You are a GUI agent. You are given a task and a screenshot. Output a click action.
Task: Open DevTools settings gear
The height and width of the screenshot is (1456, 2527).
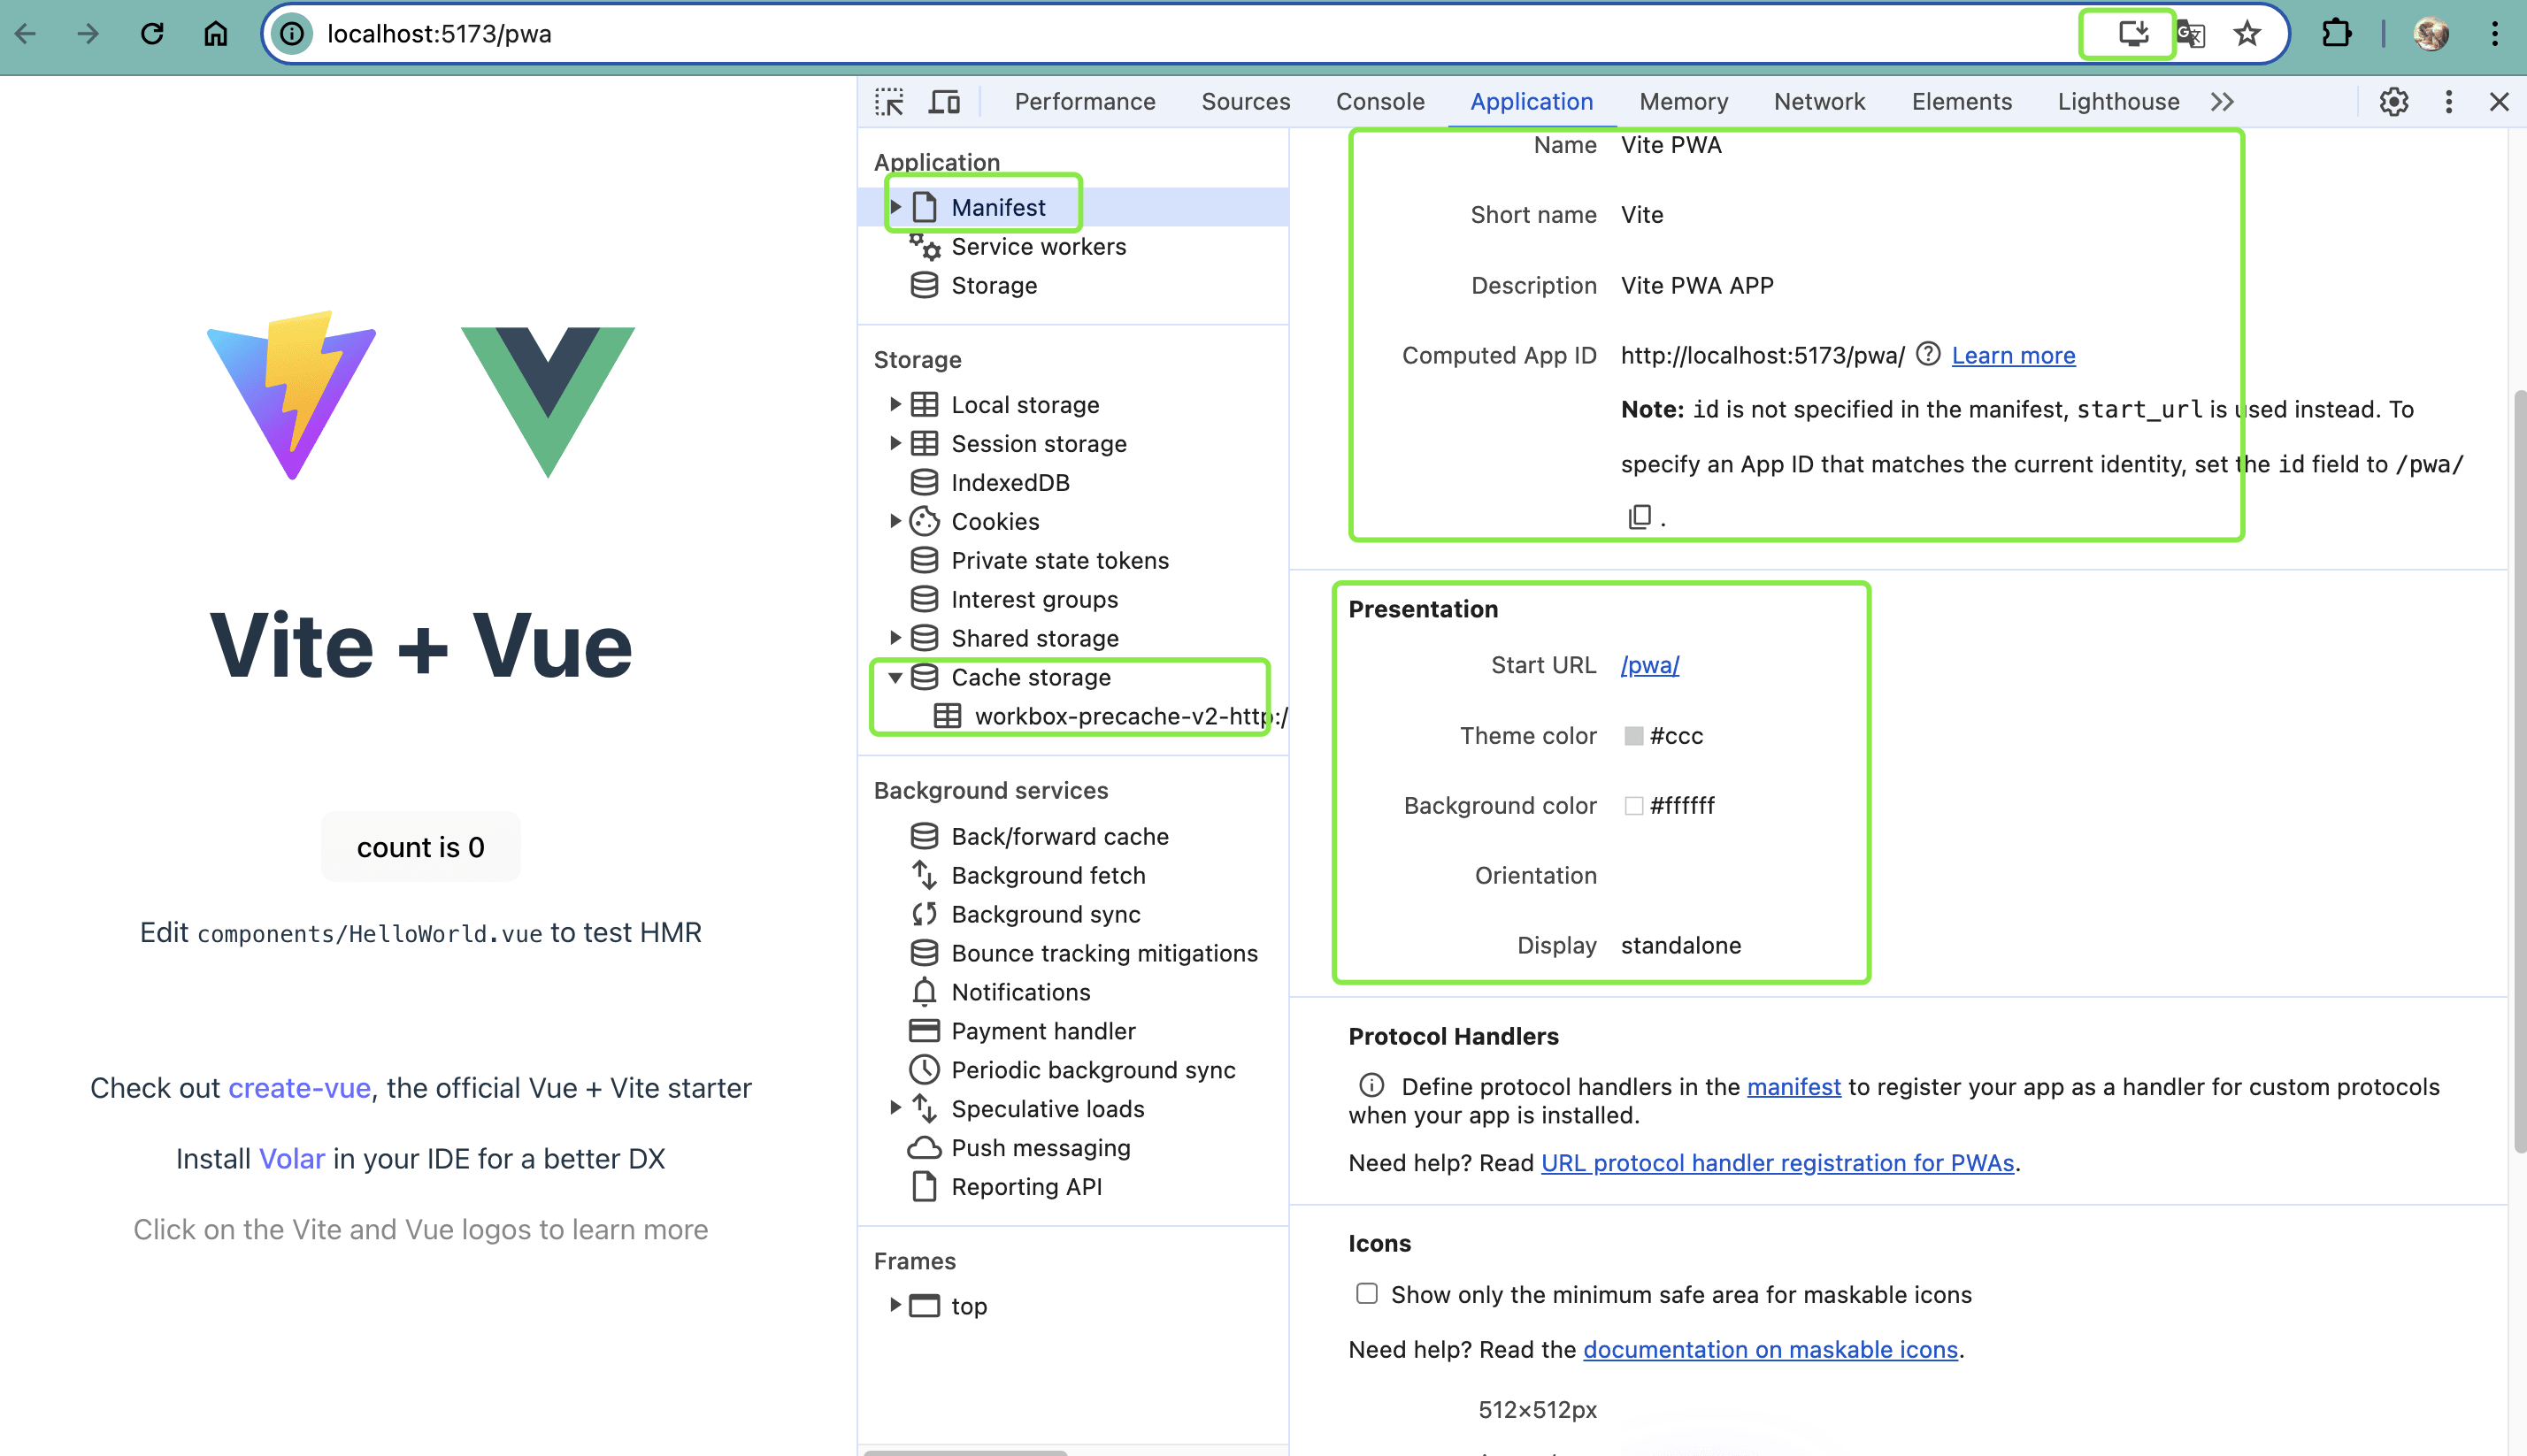2394,102
